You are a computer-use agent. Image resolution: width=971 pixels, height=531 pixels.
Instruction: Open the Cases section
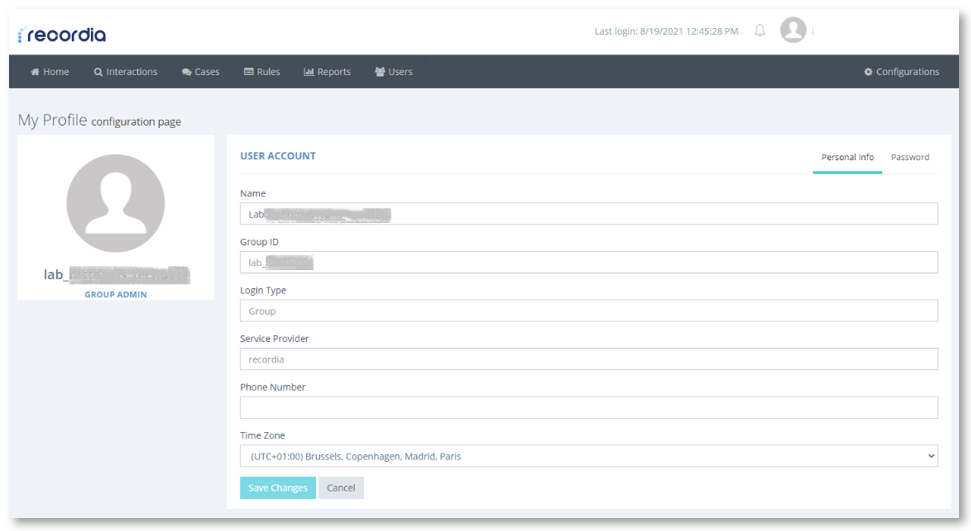pyautogui.click(x=201, y=72)
